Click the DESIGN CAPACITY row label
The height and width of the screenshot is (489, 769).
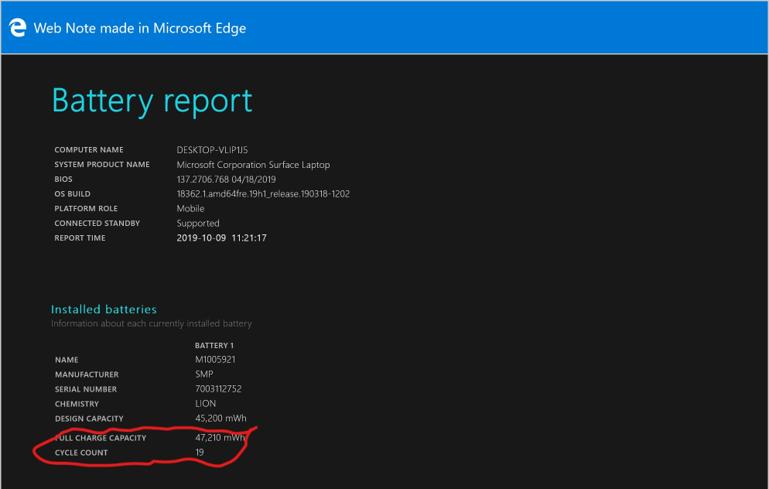click(x=89, y=418)
